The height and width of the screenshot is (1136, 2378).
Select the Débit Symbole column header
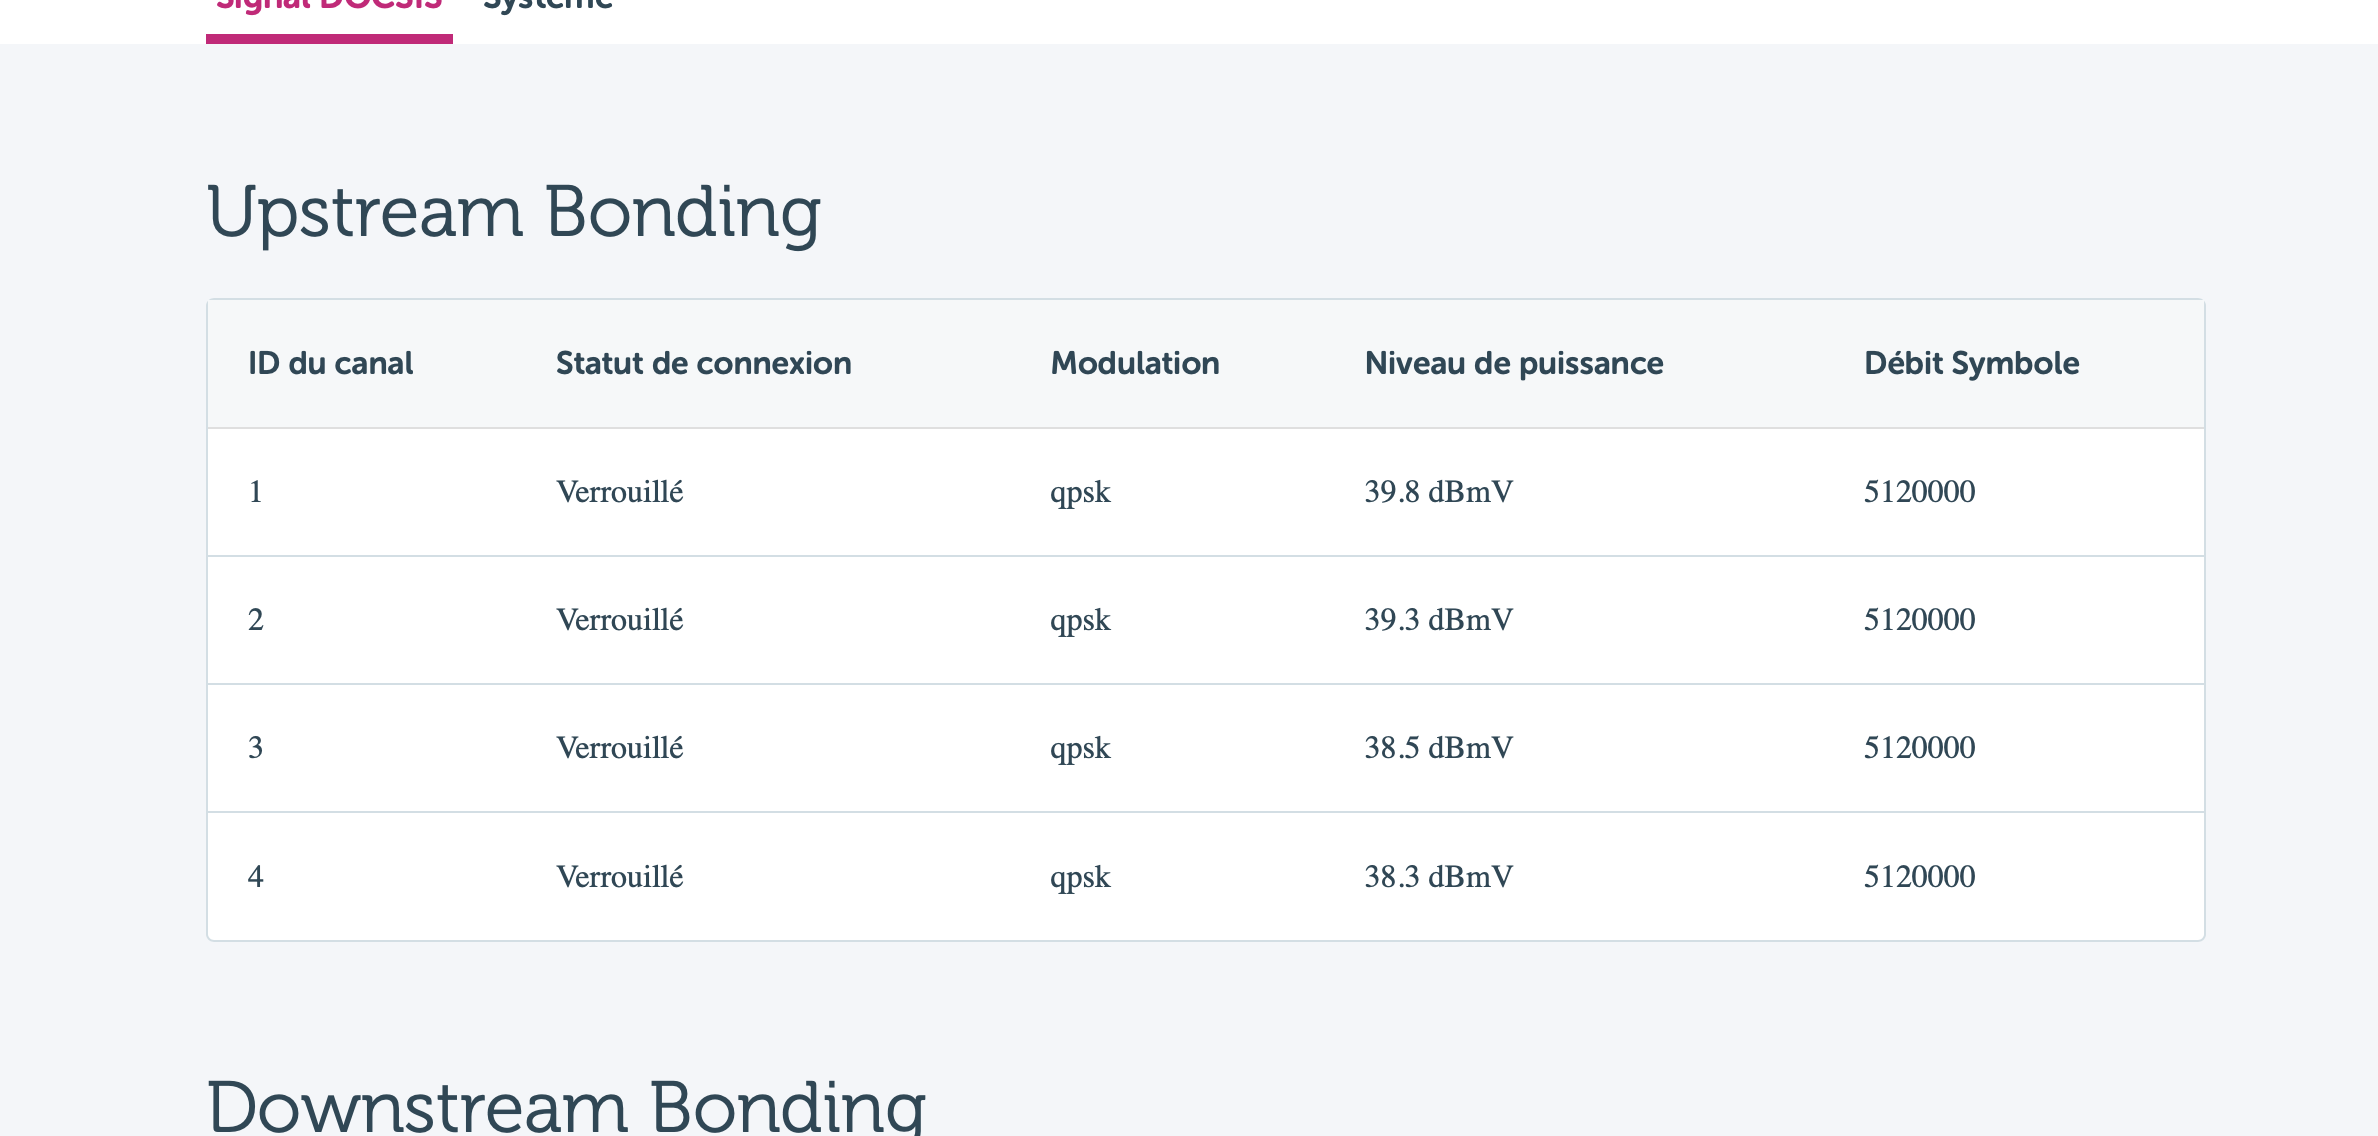[1971, 363]
